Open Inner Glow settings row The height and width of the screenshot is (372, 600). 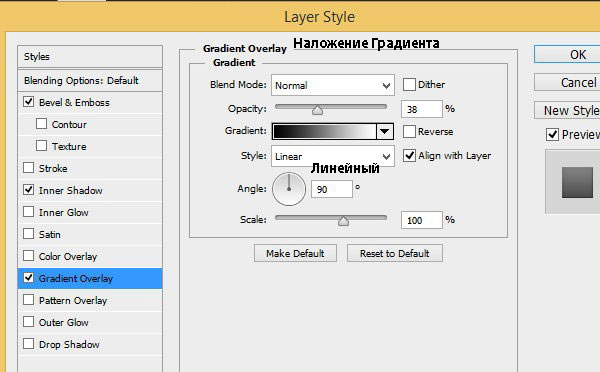click(x=90, y=212)
